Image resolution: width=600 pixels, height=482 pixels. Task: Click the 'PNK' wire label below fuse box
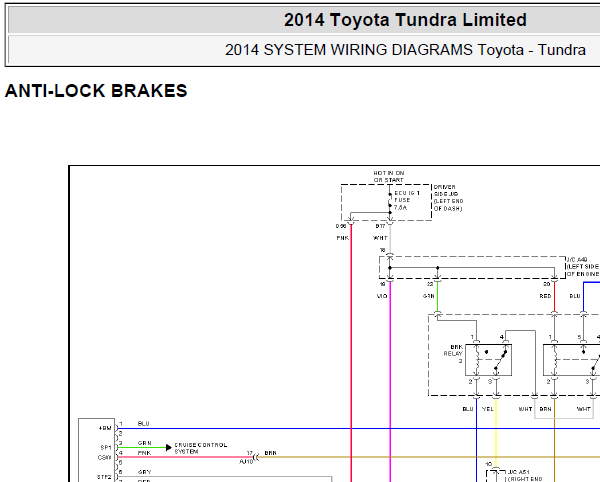(342, 238)
